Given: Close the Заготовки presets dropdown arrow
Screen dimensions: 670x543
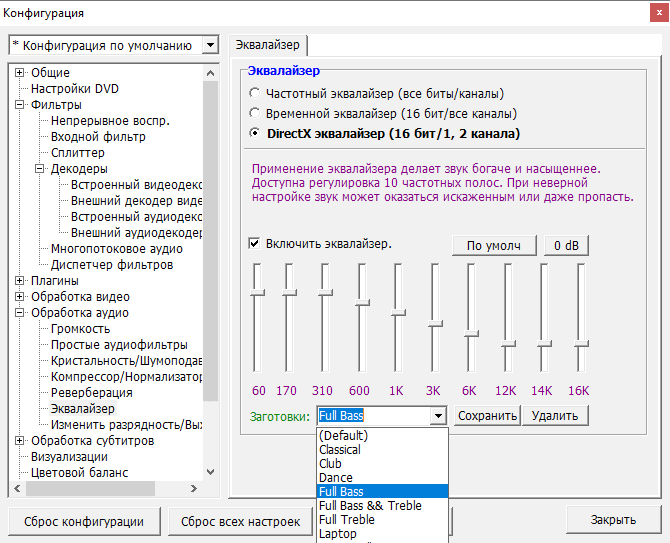Looking at the screenshot, I should pyautogui.click(x=438, y=416).
